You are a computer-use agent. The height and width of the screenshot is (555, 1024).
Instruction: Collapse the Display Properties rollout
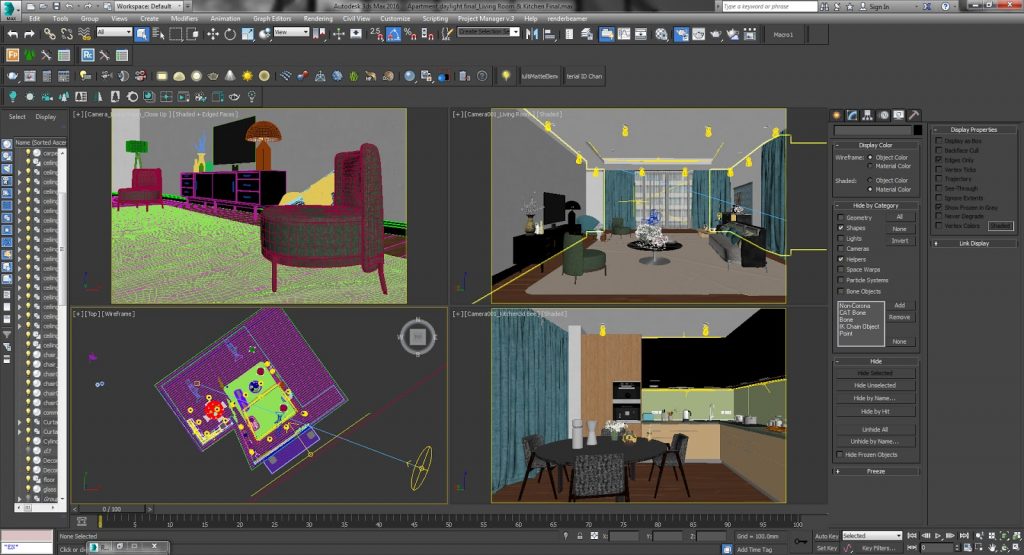point(974,129)
